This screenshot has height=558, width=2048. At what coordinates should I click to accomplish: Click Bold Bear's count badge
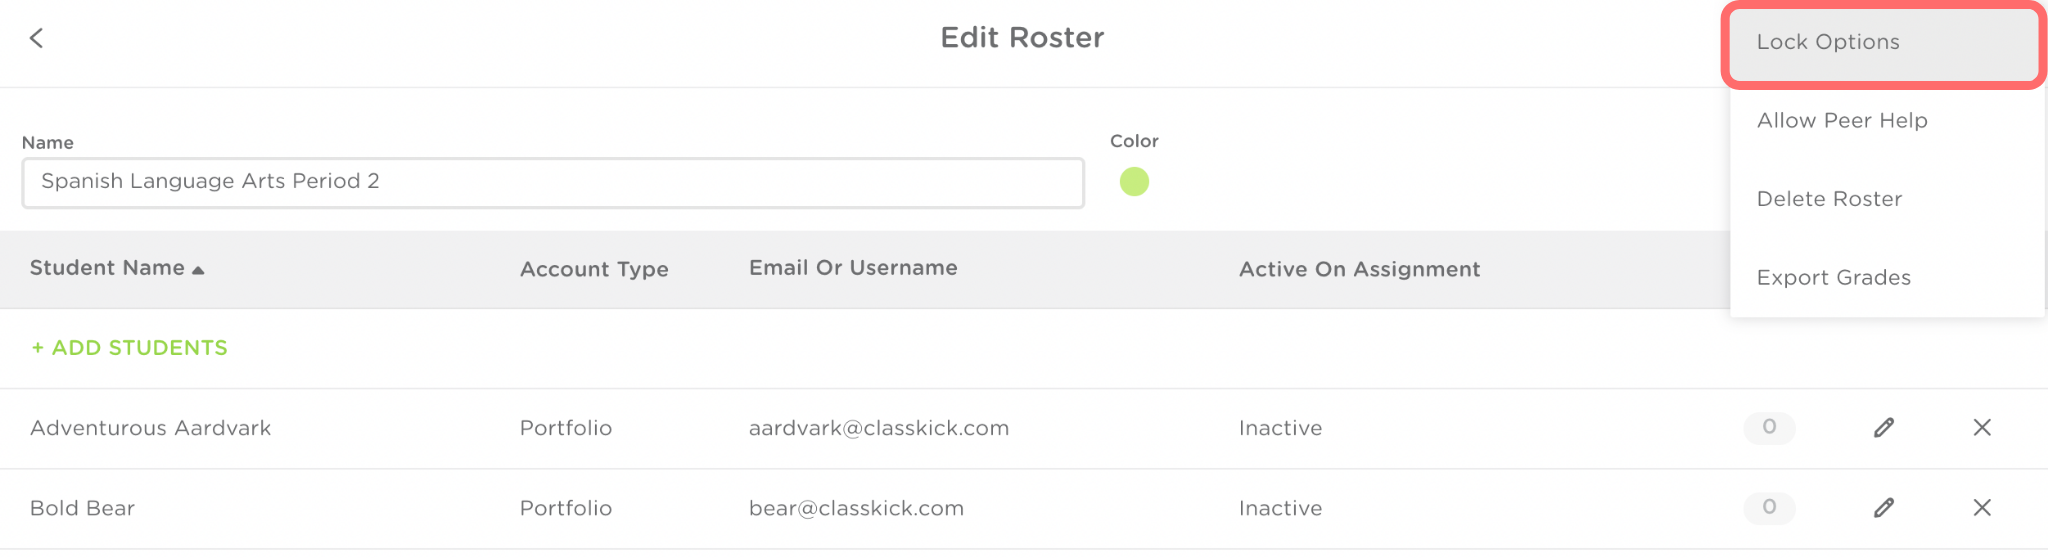1769,507
